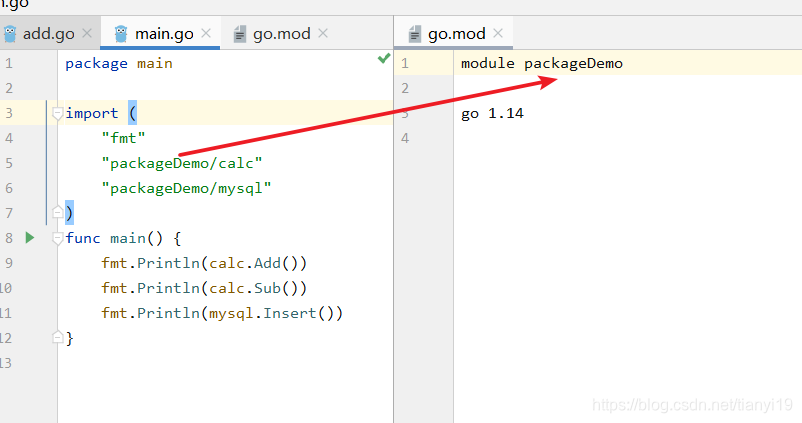Close the left pane's go.mod tab
Image resolution: width=802 pixels, height=423 pixels.
(323, 33)
